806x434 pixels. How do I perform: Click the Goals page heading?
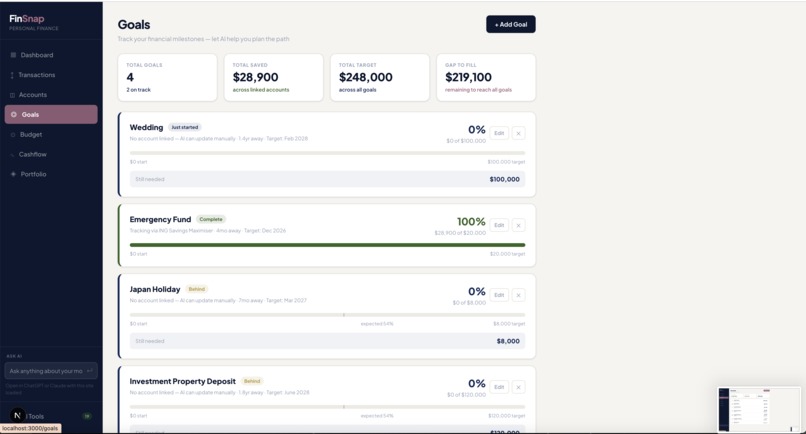tap(134, 25)
